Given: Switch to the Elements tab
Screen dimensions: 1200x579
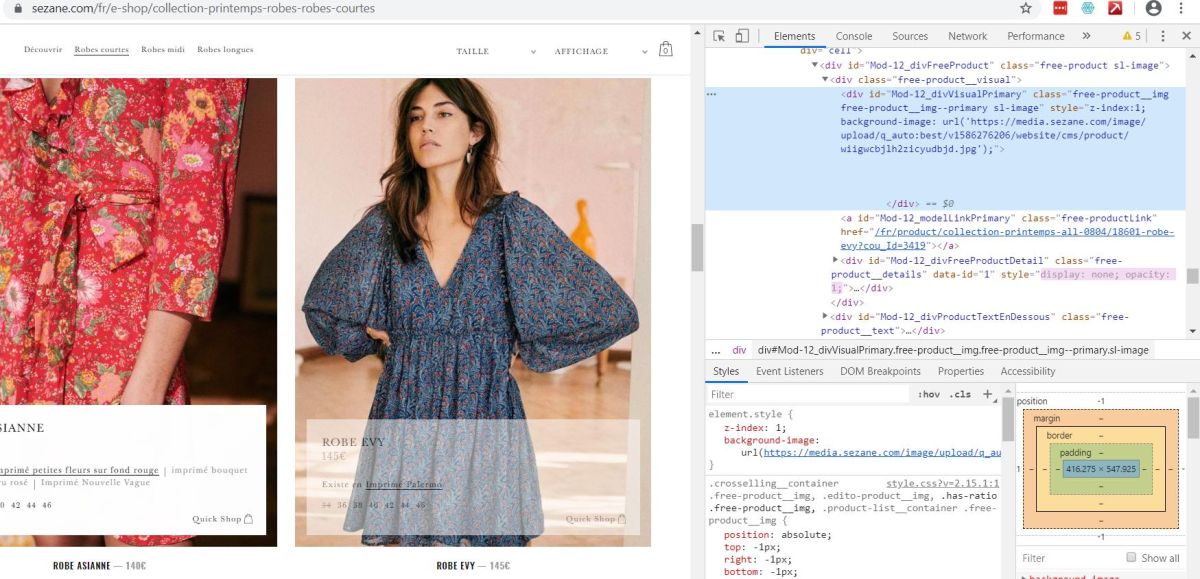Looking at the screenshot, I should (x=794, y=36).
